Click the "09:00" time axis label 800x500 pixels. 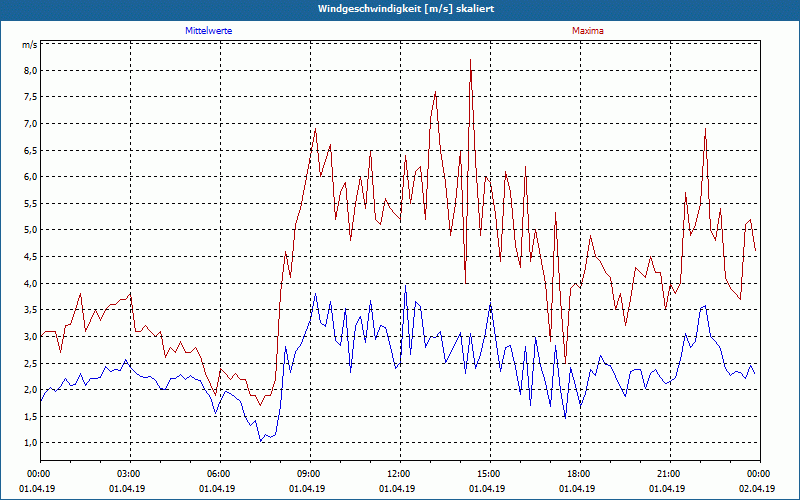click(x=310, y=474)
